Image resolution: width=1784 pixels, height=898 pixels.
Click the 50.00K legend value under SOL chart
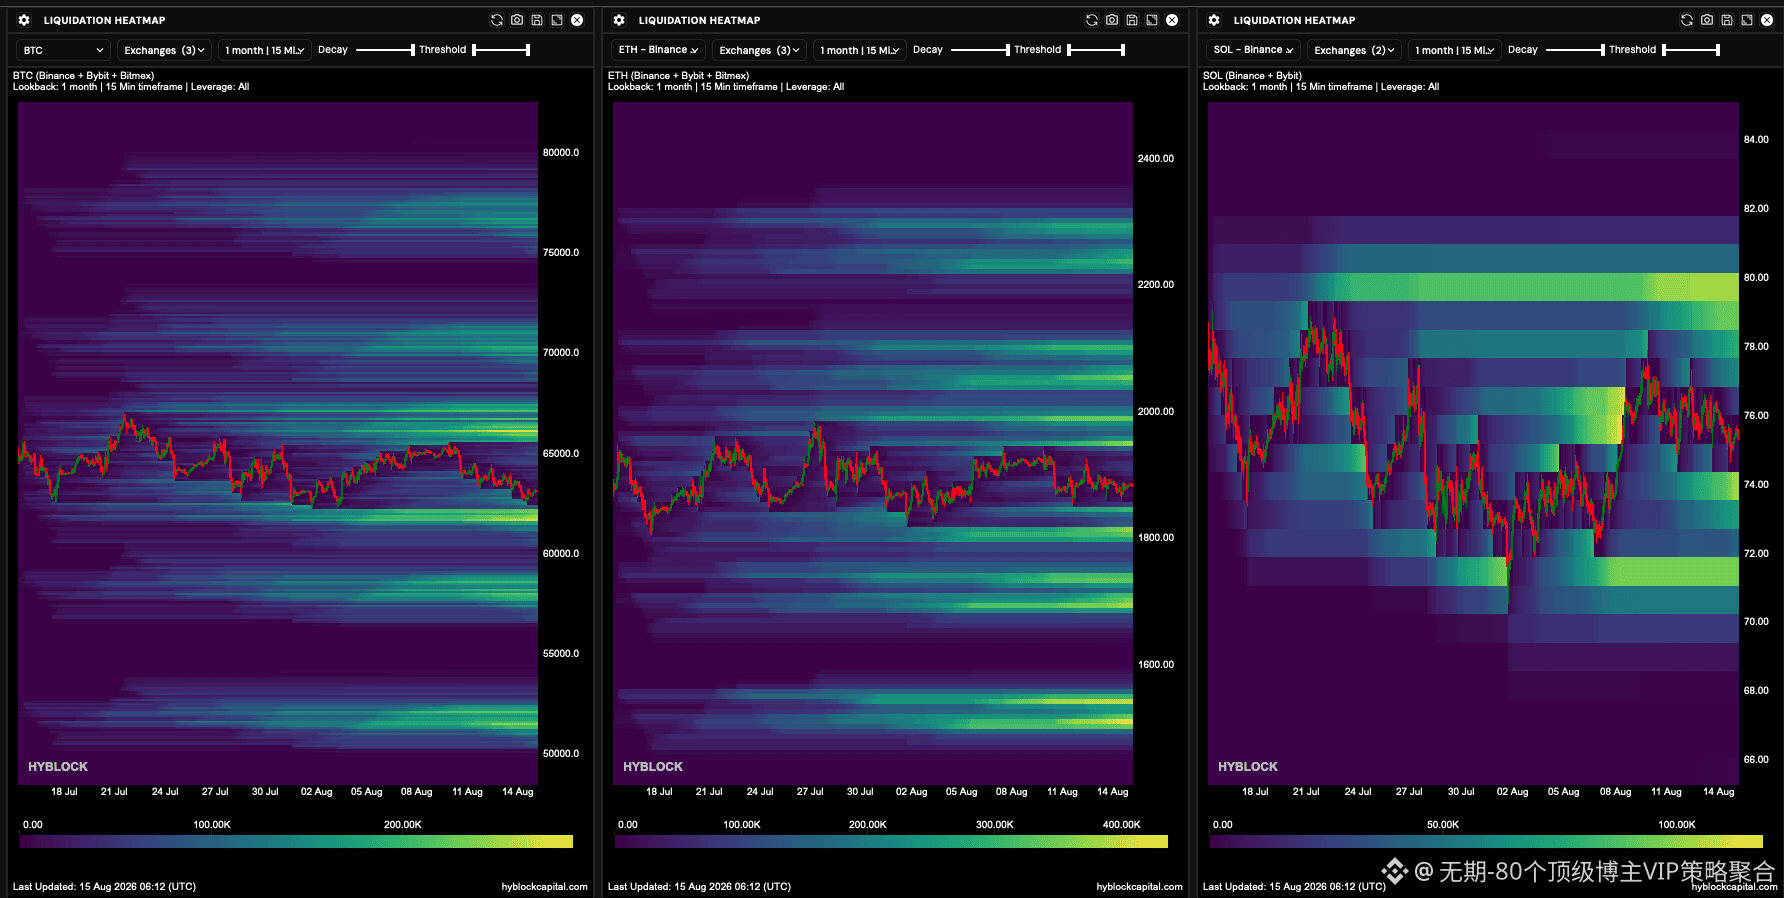1443,825
